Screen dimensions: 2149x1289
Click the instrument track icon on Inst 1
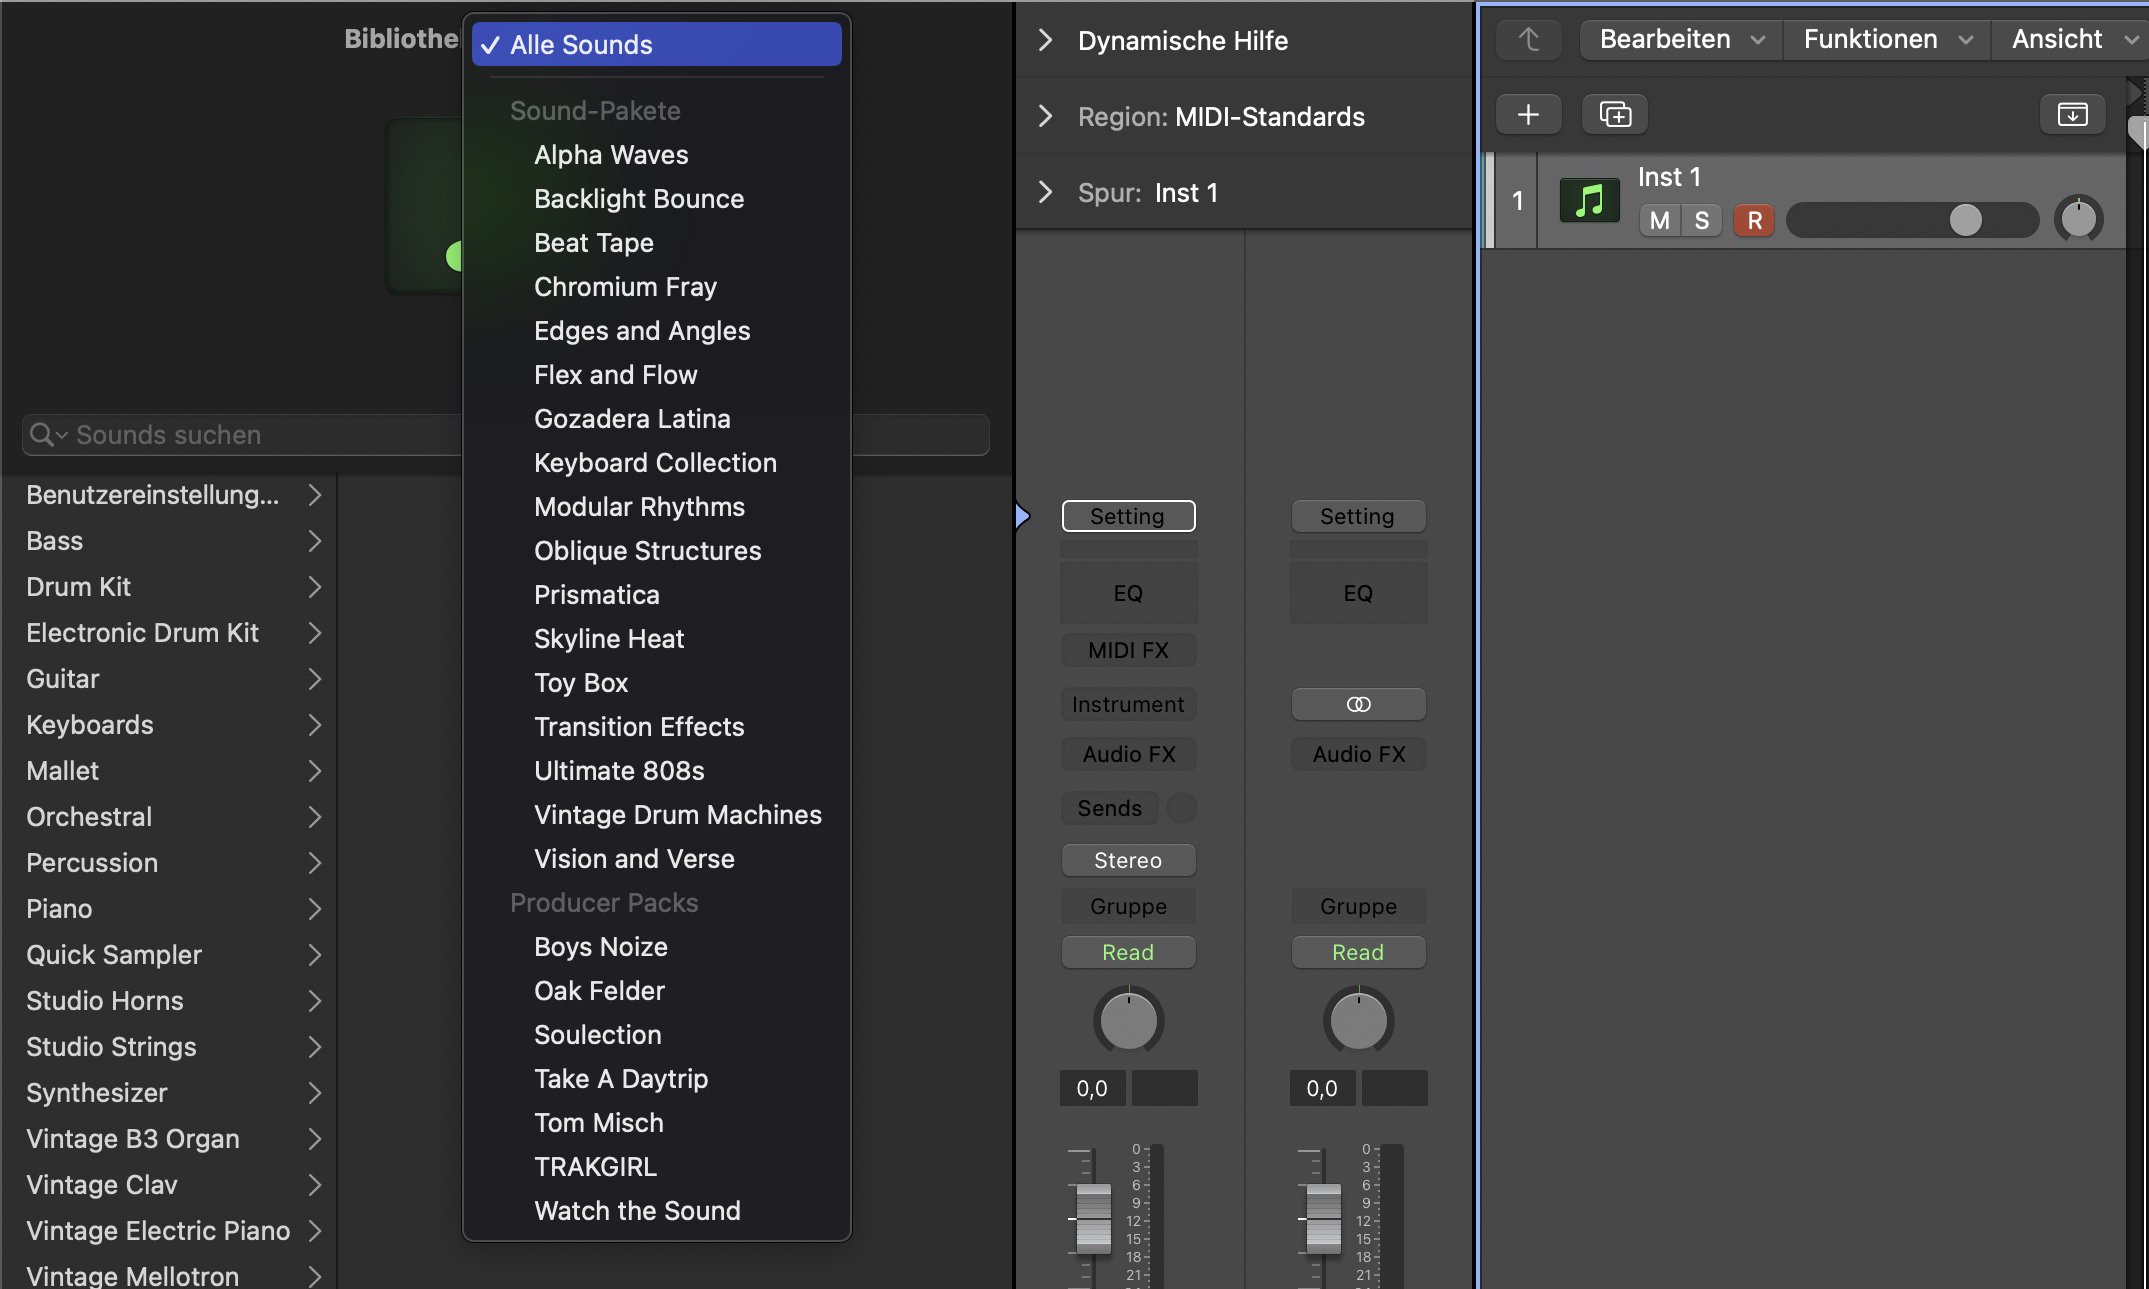[1589, 199]
